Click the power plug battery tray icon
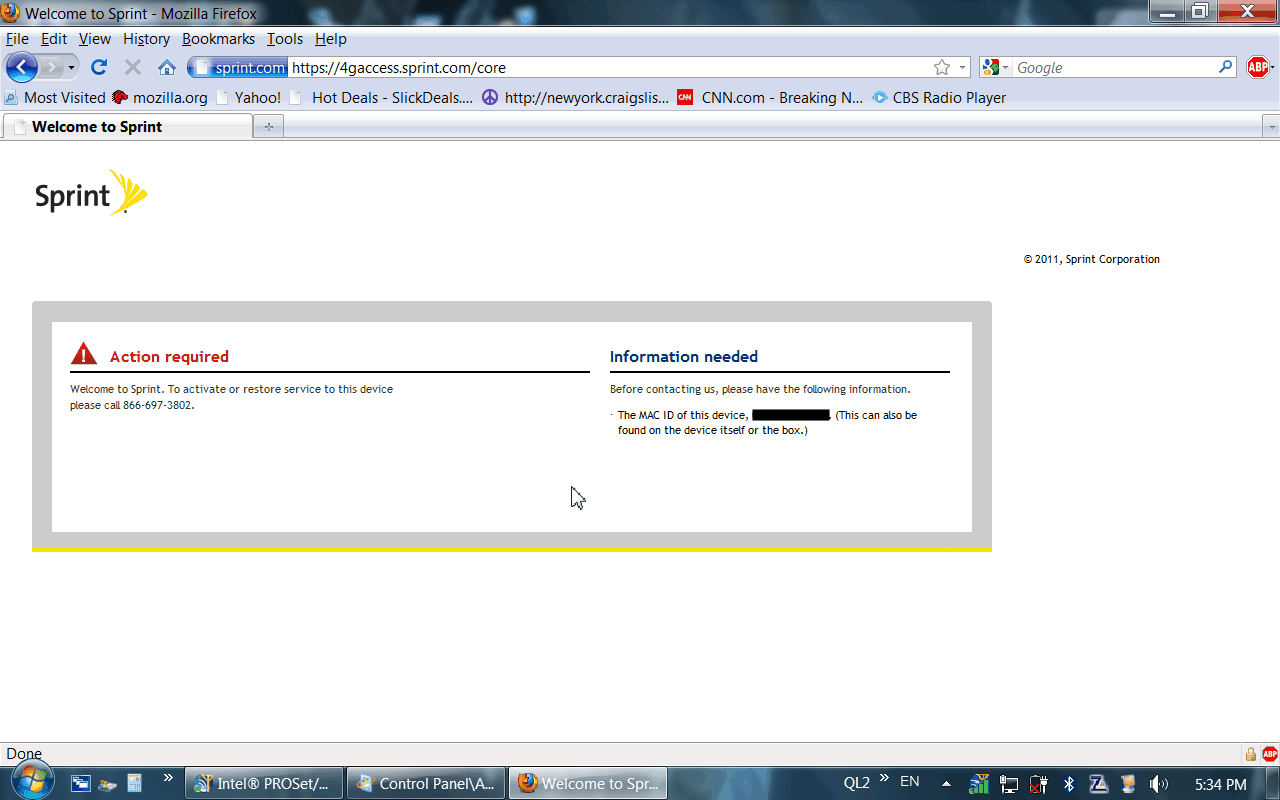This screenshot has width=1280, height=800. point(1038,784)
